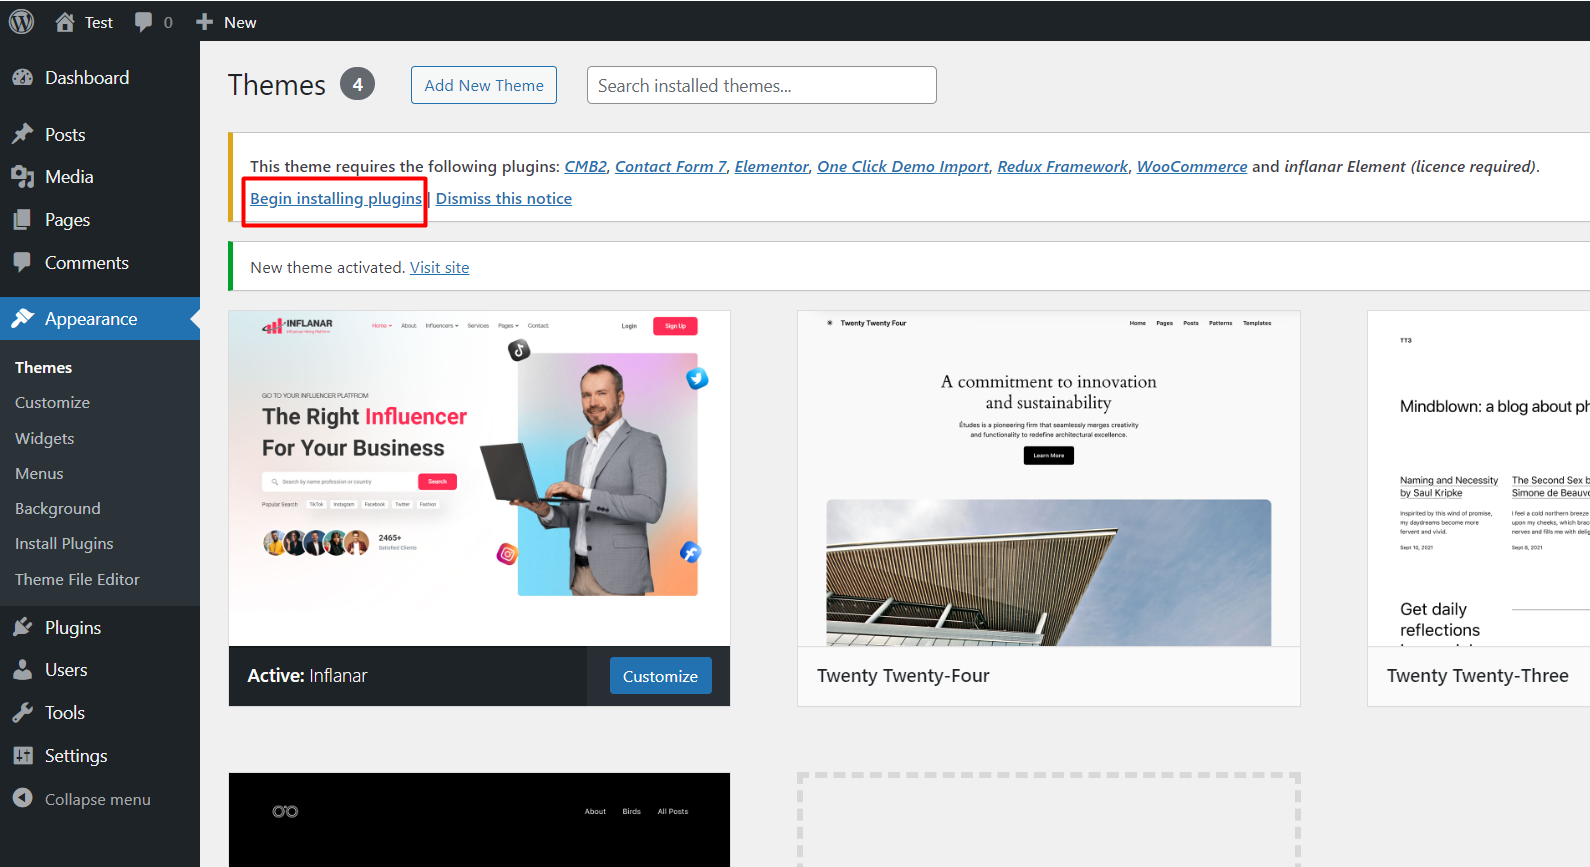Image resolution: width=1590 pixels, height=867 pixels.
Task: Click Dismiss this notice link
Action: [x=504, y=199]
